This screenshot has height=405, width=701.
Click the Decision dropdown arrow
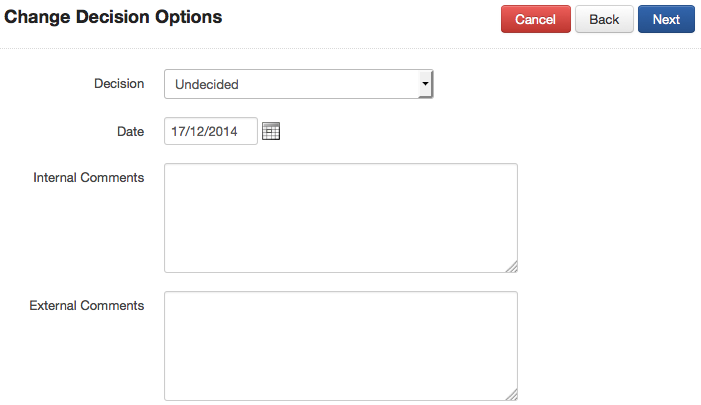426,85
